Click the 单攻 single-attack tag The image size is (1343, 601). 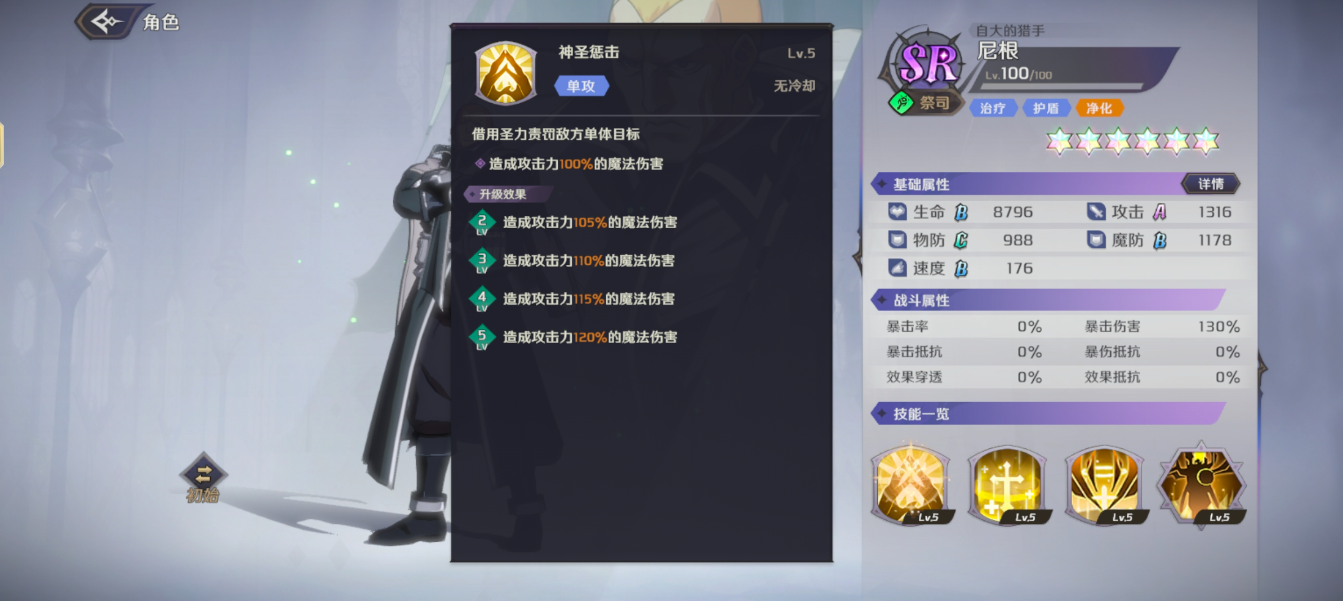[581, 86]
